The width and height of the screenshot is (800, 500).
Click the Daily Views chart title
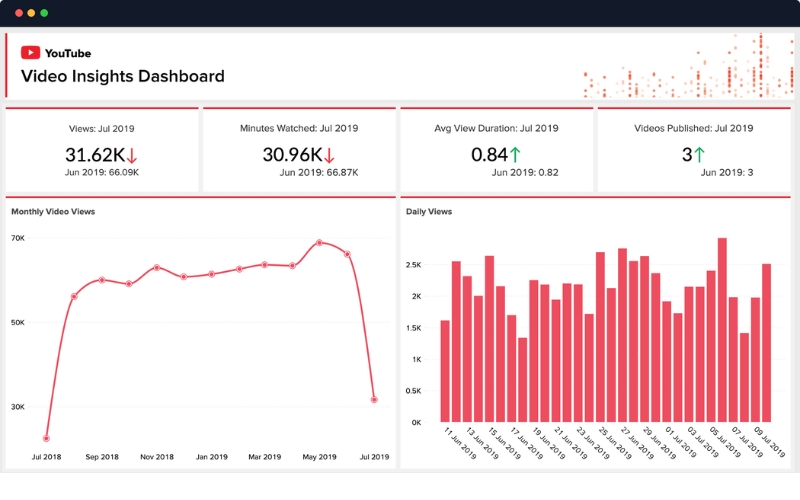point(429,212)
